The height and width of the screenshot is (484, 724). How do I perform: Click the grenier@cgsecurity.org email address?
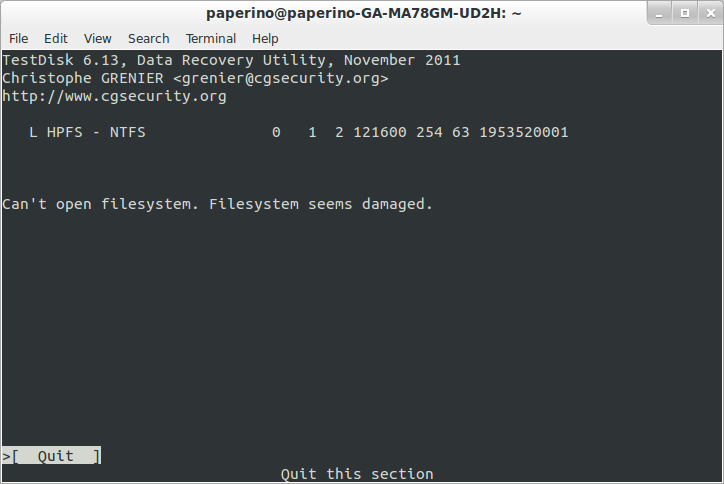281,79
